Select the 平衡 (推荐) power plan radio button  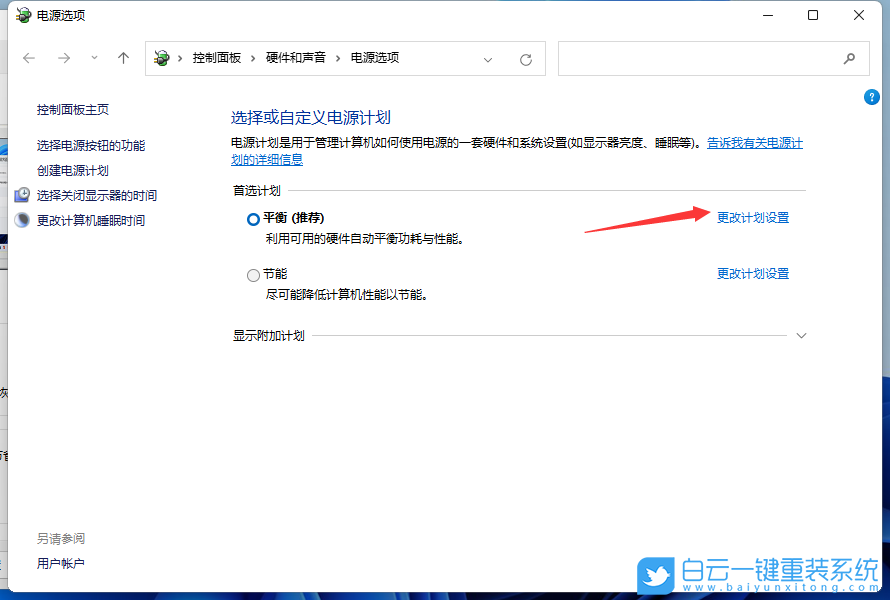pyautogui.click(x=253, y=219)
